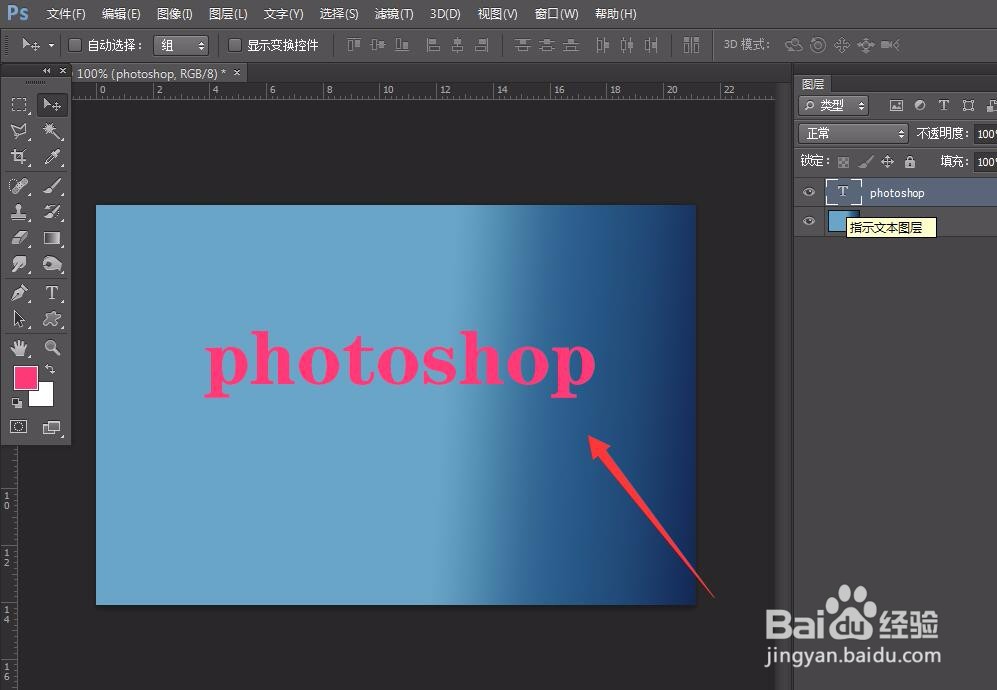This screenshot has width=997, height=690.
Task: Open the 图层(L) menu
Action: click(228, 13)
